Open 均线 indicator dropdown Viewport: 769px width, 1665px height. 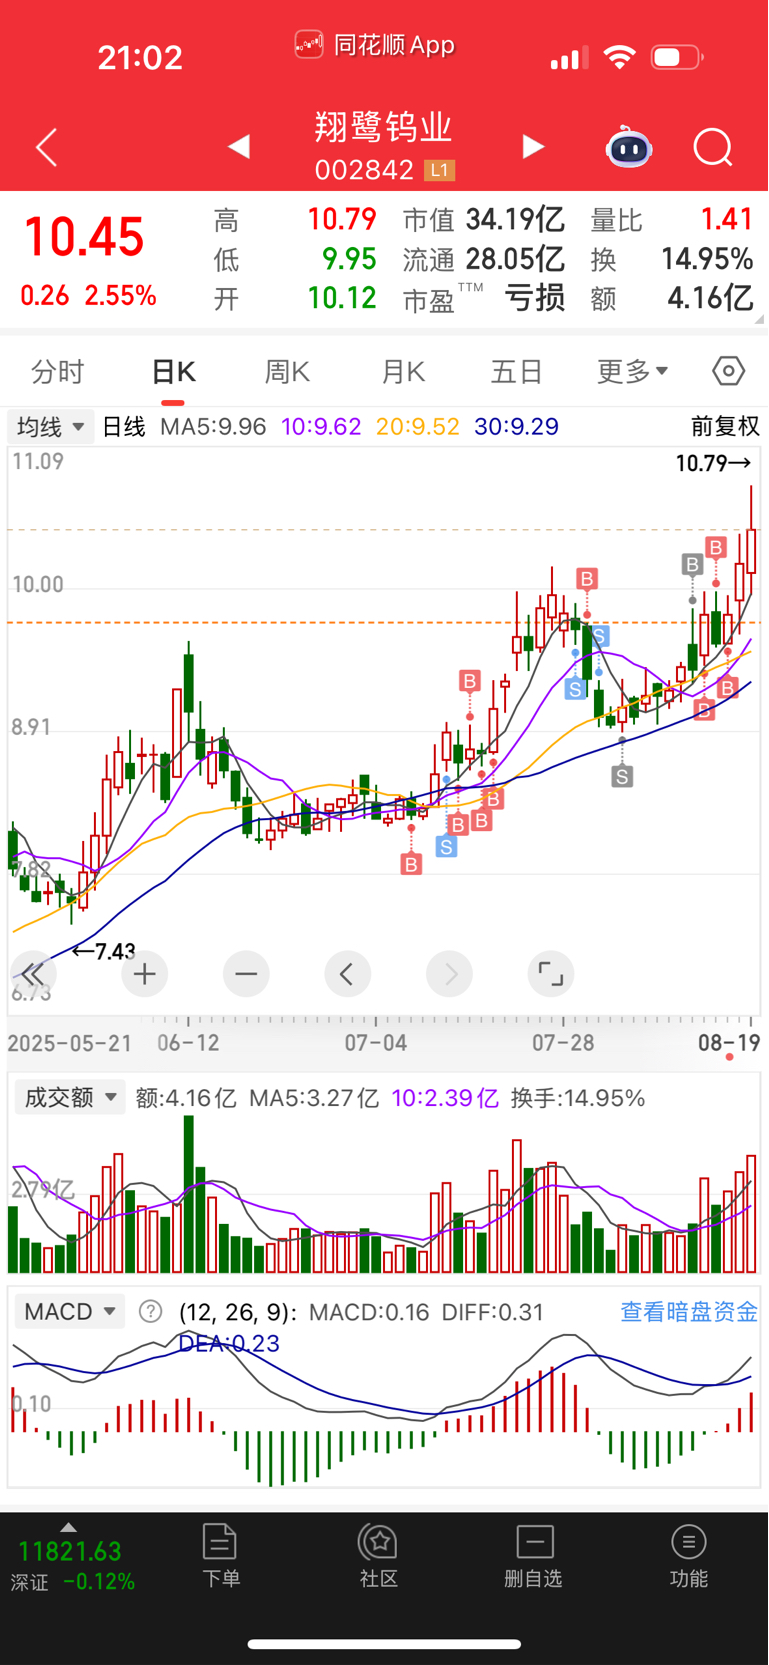(50, 427)
